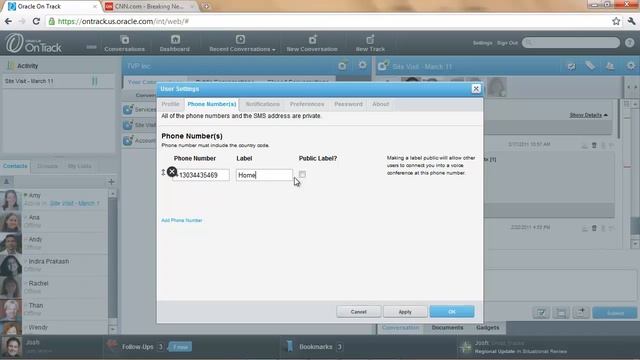Screen dimensions: 640x360
Task: Open the Dashboard icon
Action: pyautogui.click(x=175, y=44)
